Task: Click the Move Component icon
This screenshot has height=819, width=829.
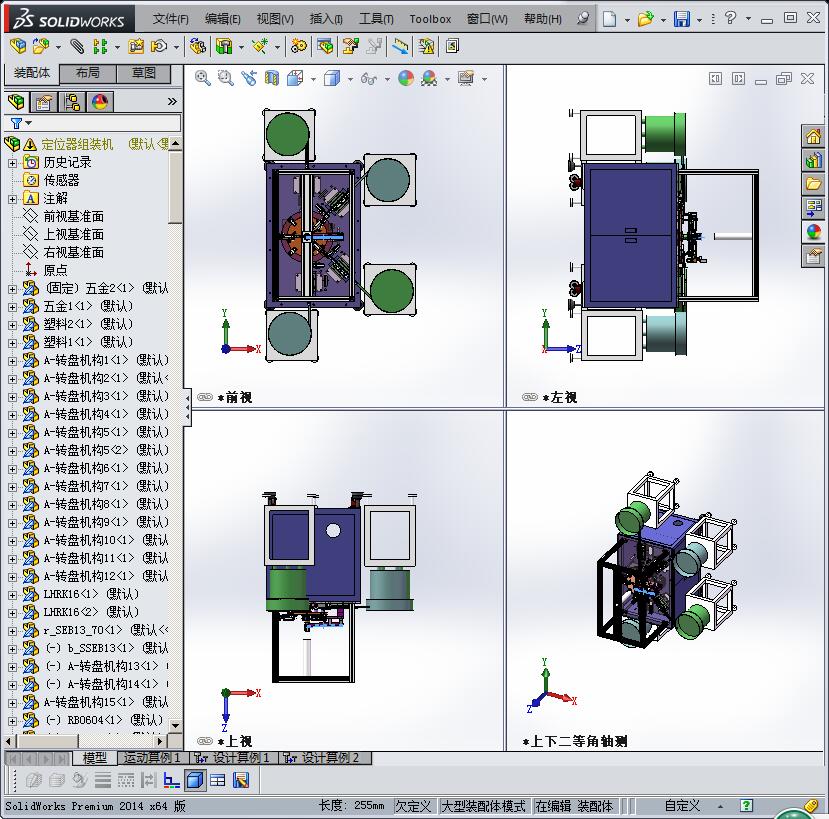Action: (x=159, y=47)
